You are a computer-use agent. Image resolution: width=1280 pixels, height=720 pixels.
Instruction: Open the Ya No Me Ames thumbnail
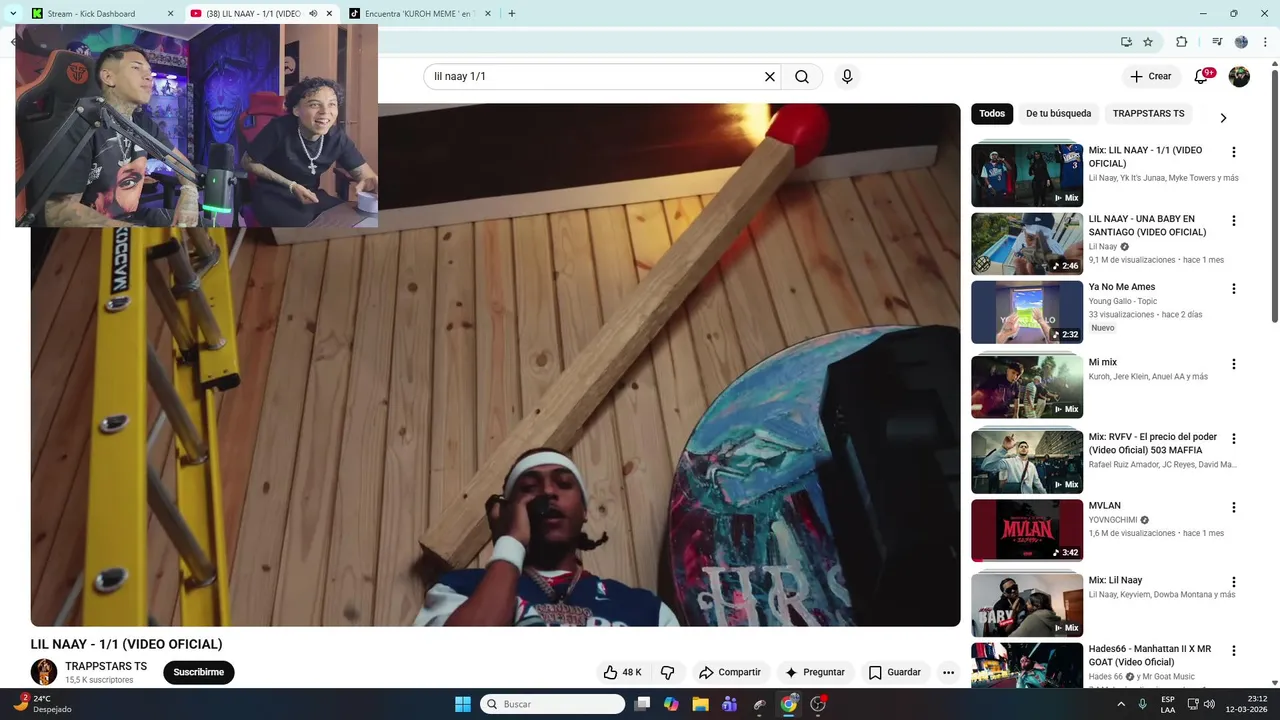coord(1027,312)
